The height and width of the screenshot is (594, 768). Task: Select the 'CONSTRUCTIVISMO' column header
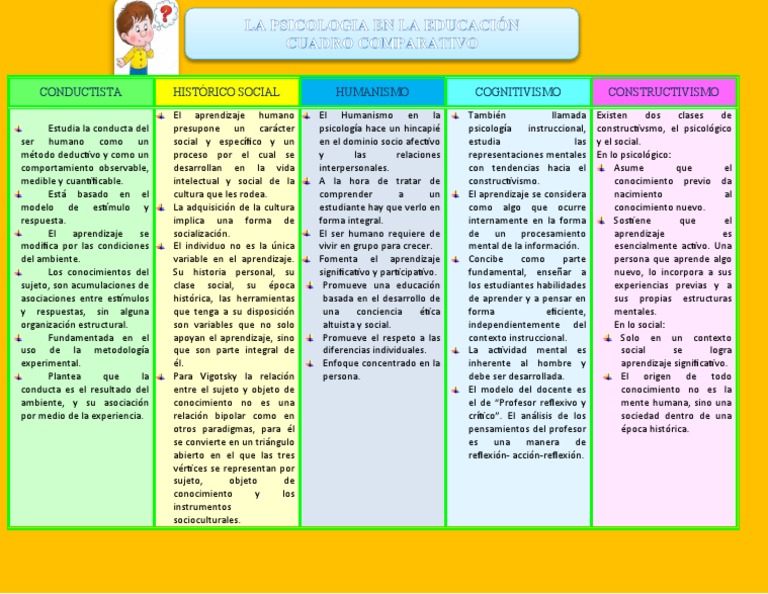(664, 92)
